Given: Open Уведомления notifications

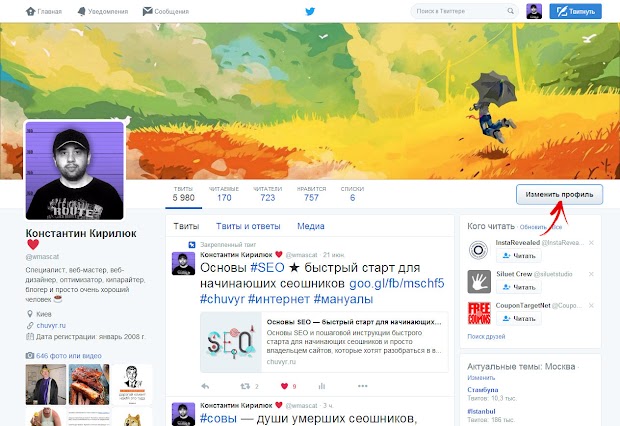Looking at the screenshot, I should 103,11.
